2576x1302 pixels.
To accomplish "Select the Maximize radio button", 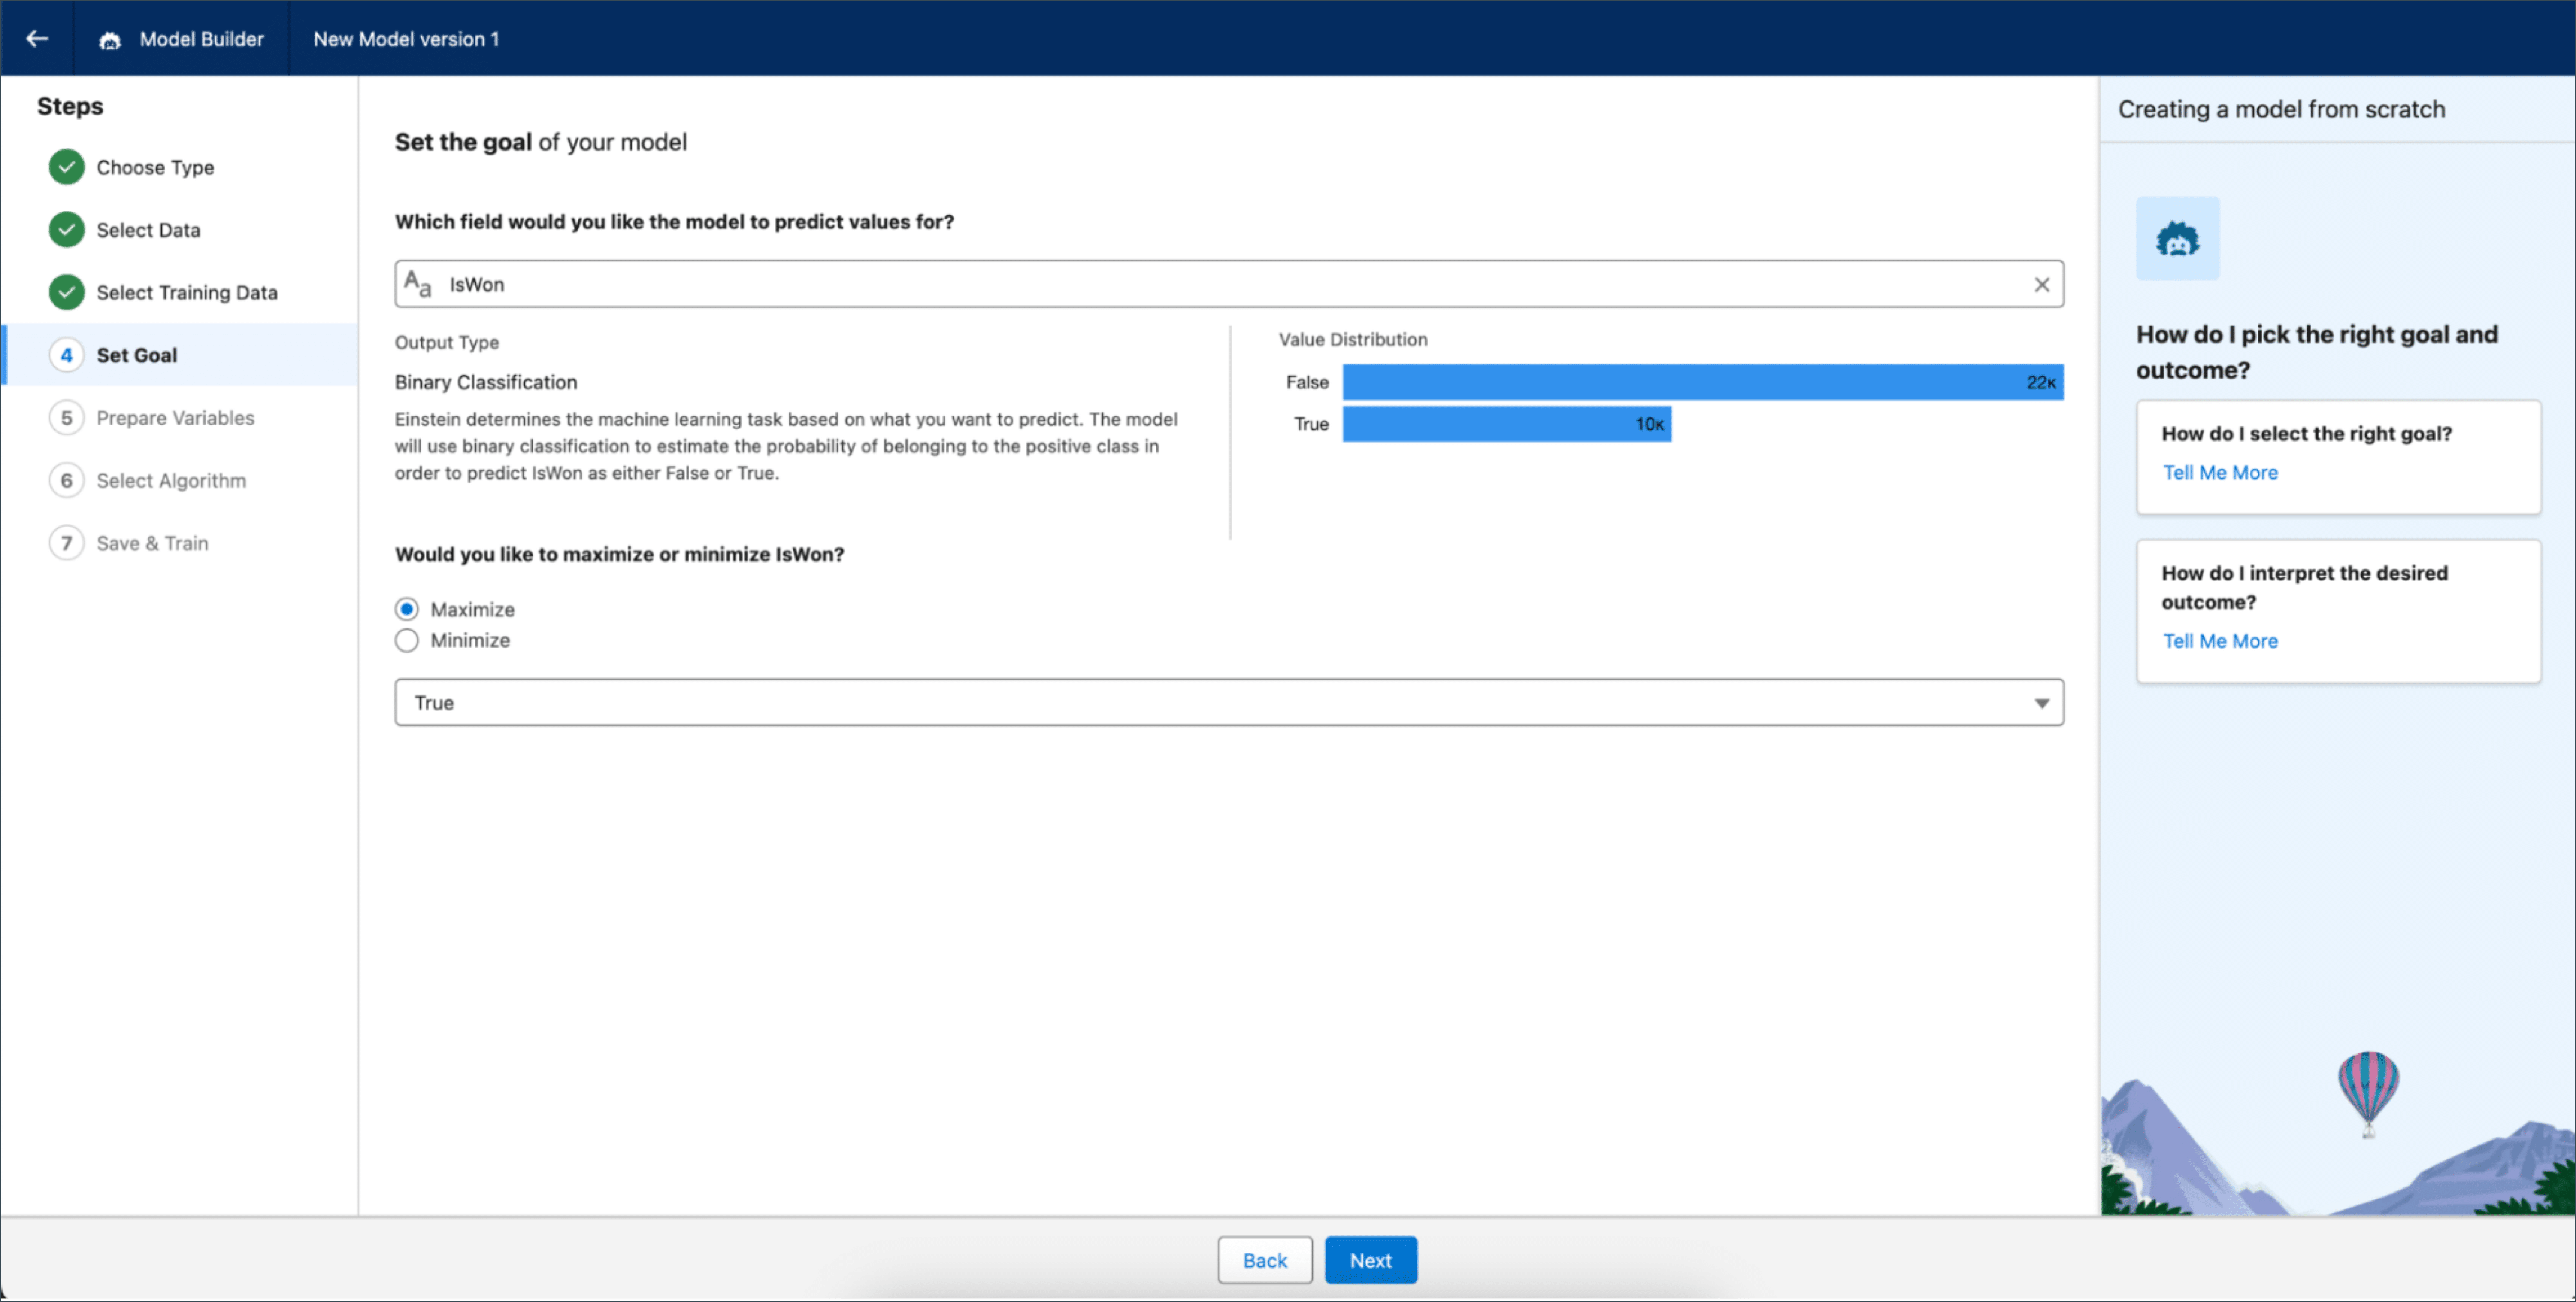I will tap(406, 609).
